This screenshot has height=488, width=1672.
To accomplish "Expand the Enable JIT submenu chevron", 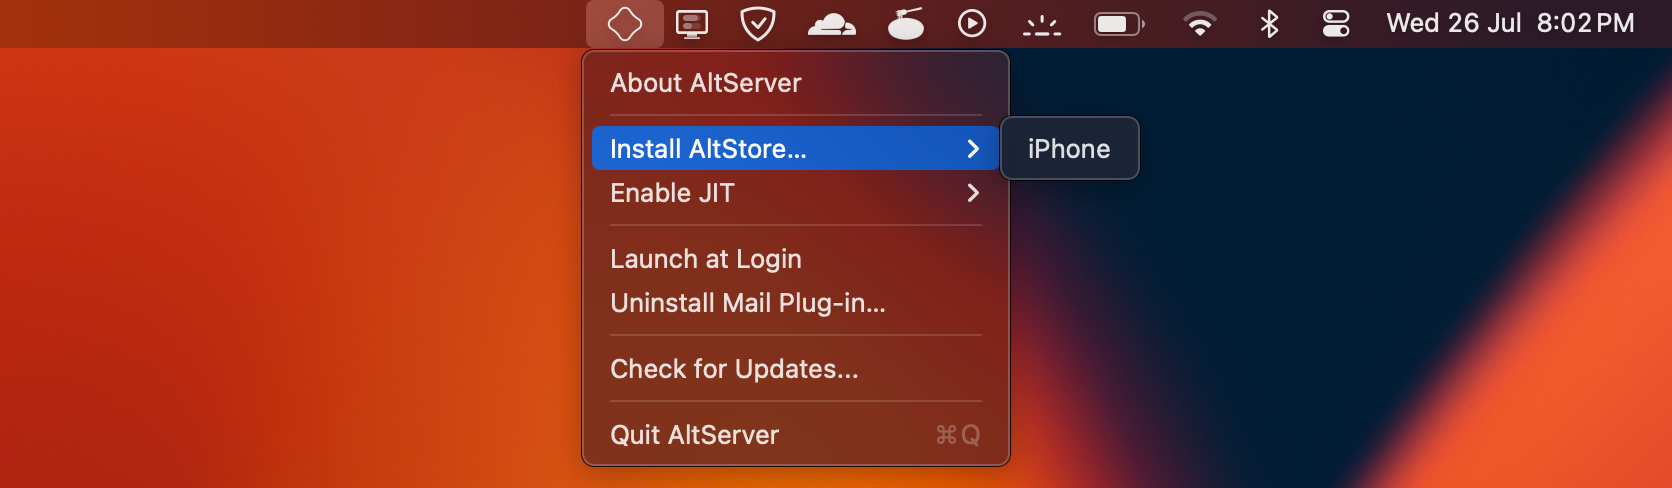I will [973, 193].
